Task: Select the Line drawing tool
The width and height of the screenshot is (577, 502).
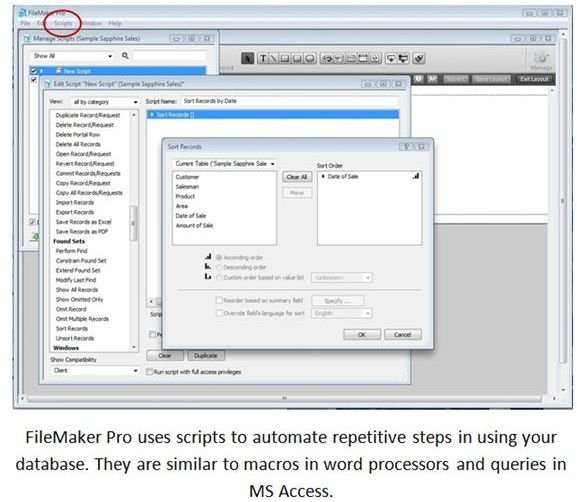Action: [274, 58]
